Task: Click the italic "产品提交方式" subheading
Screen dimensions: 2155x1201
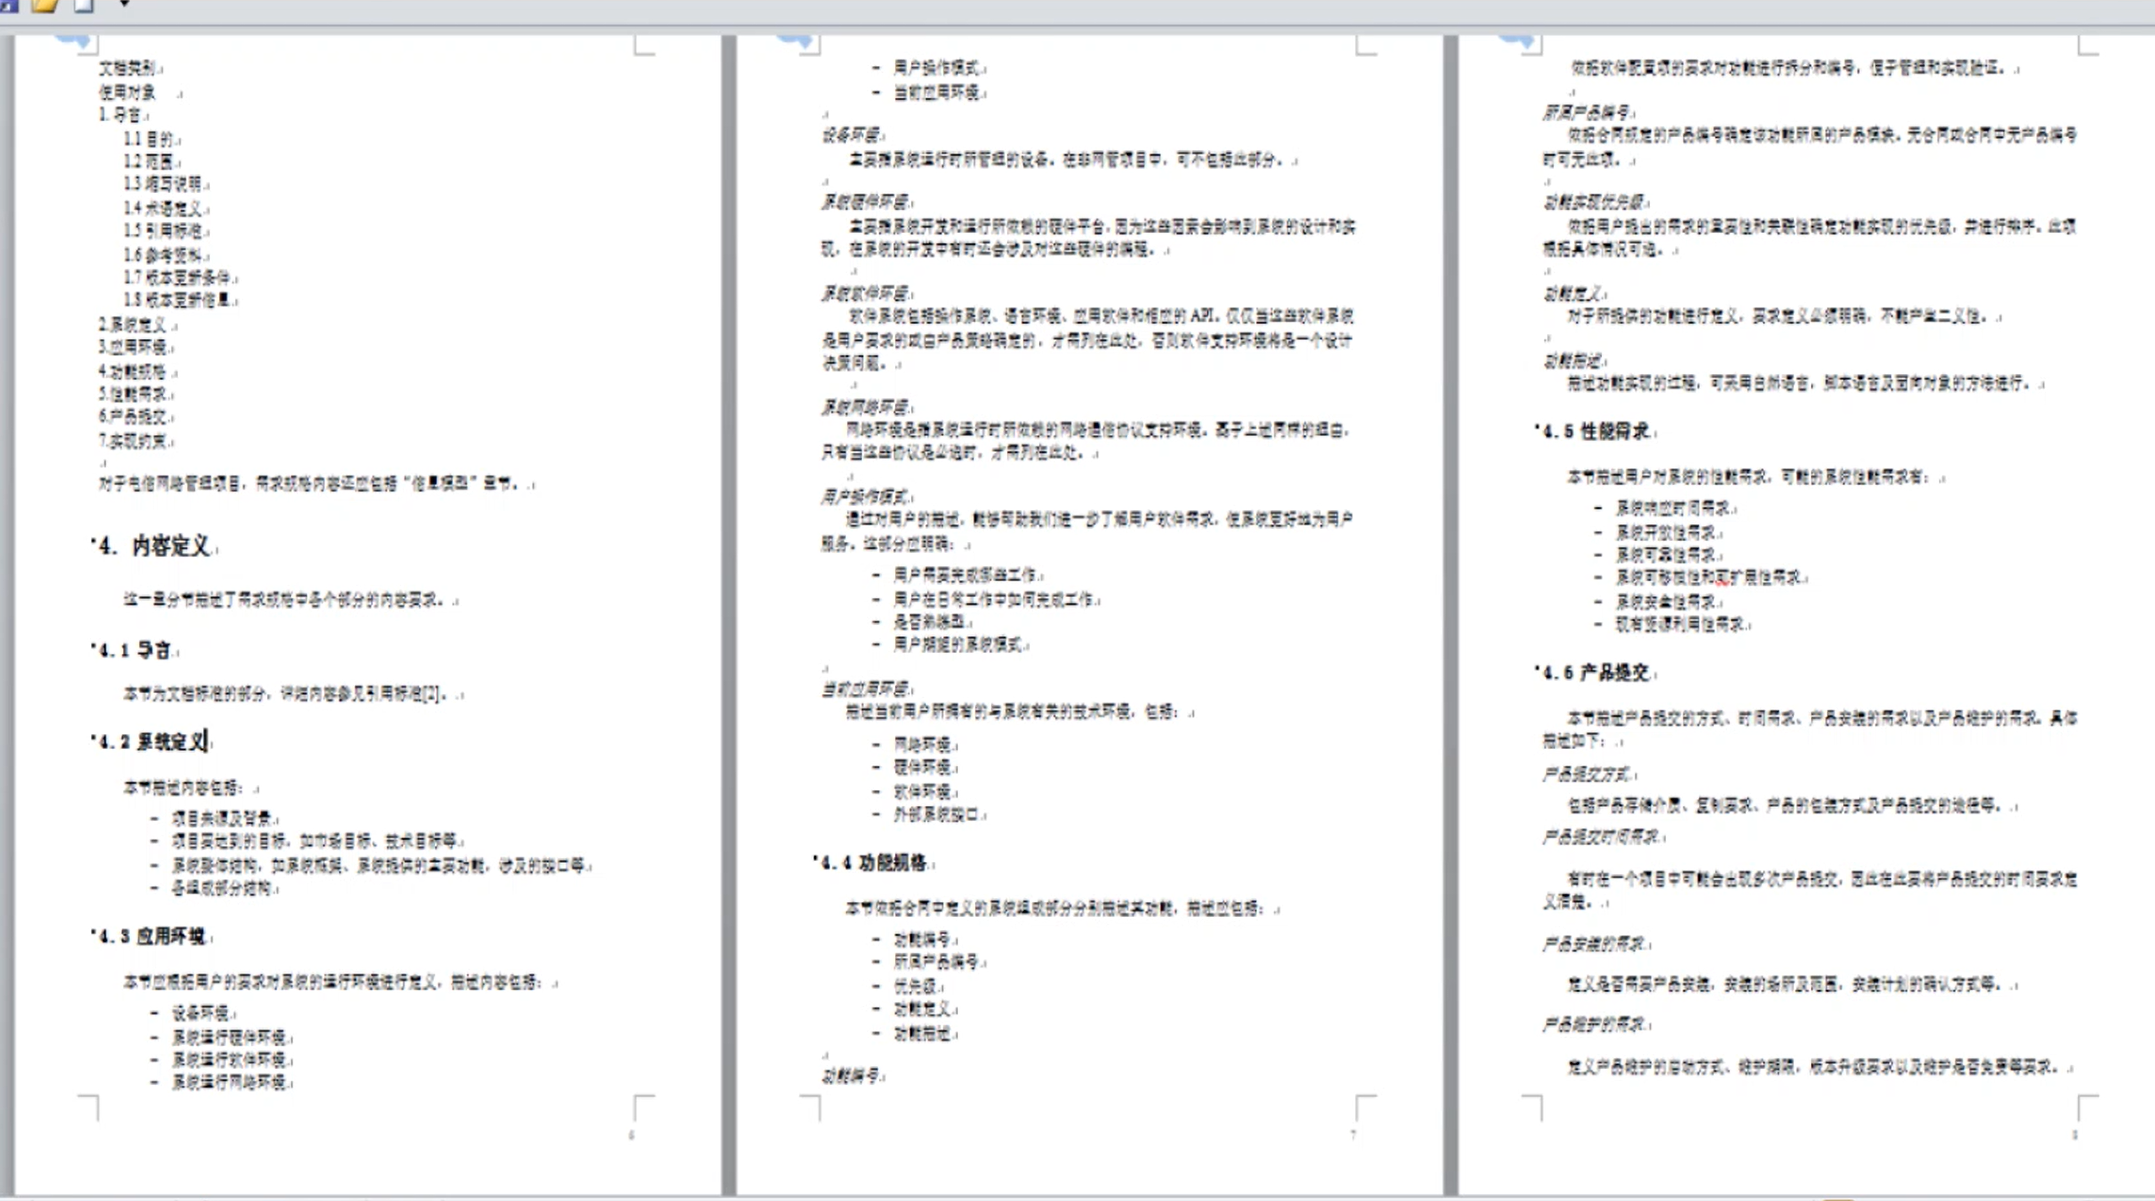Action: click(x=1587, y=774)
